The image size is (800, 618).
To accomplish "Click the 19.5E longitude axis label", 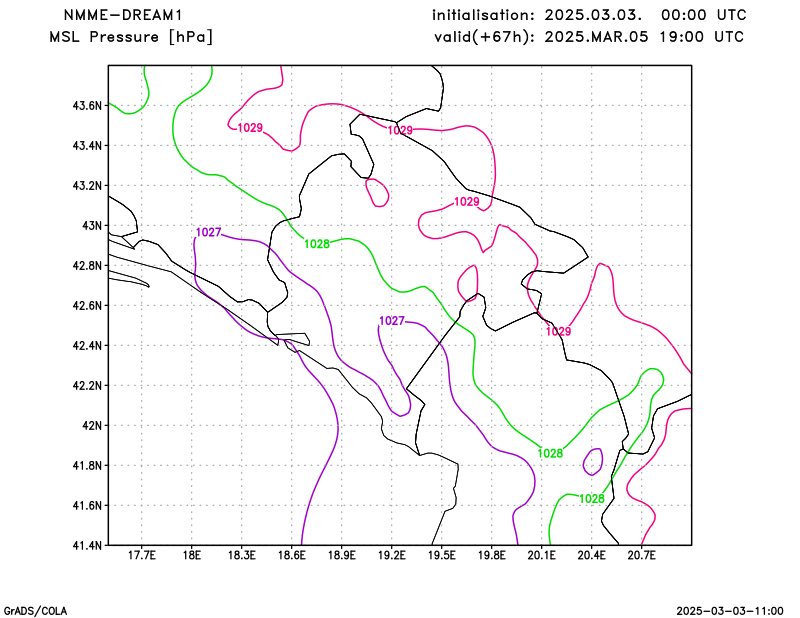I will (x=441, y=555).
